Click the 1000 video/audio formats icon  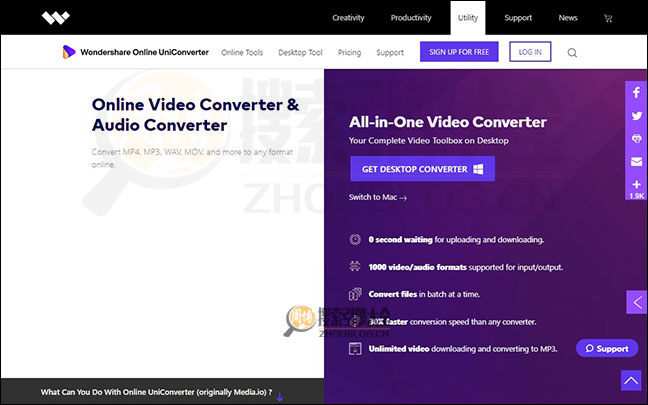tap(355, 267)
